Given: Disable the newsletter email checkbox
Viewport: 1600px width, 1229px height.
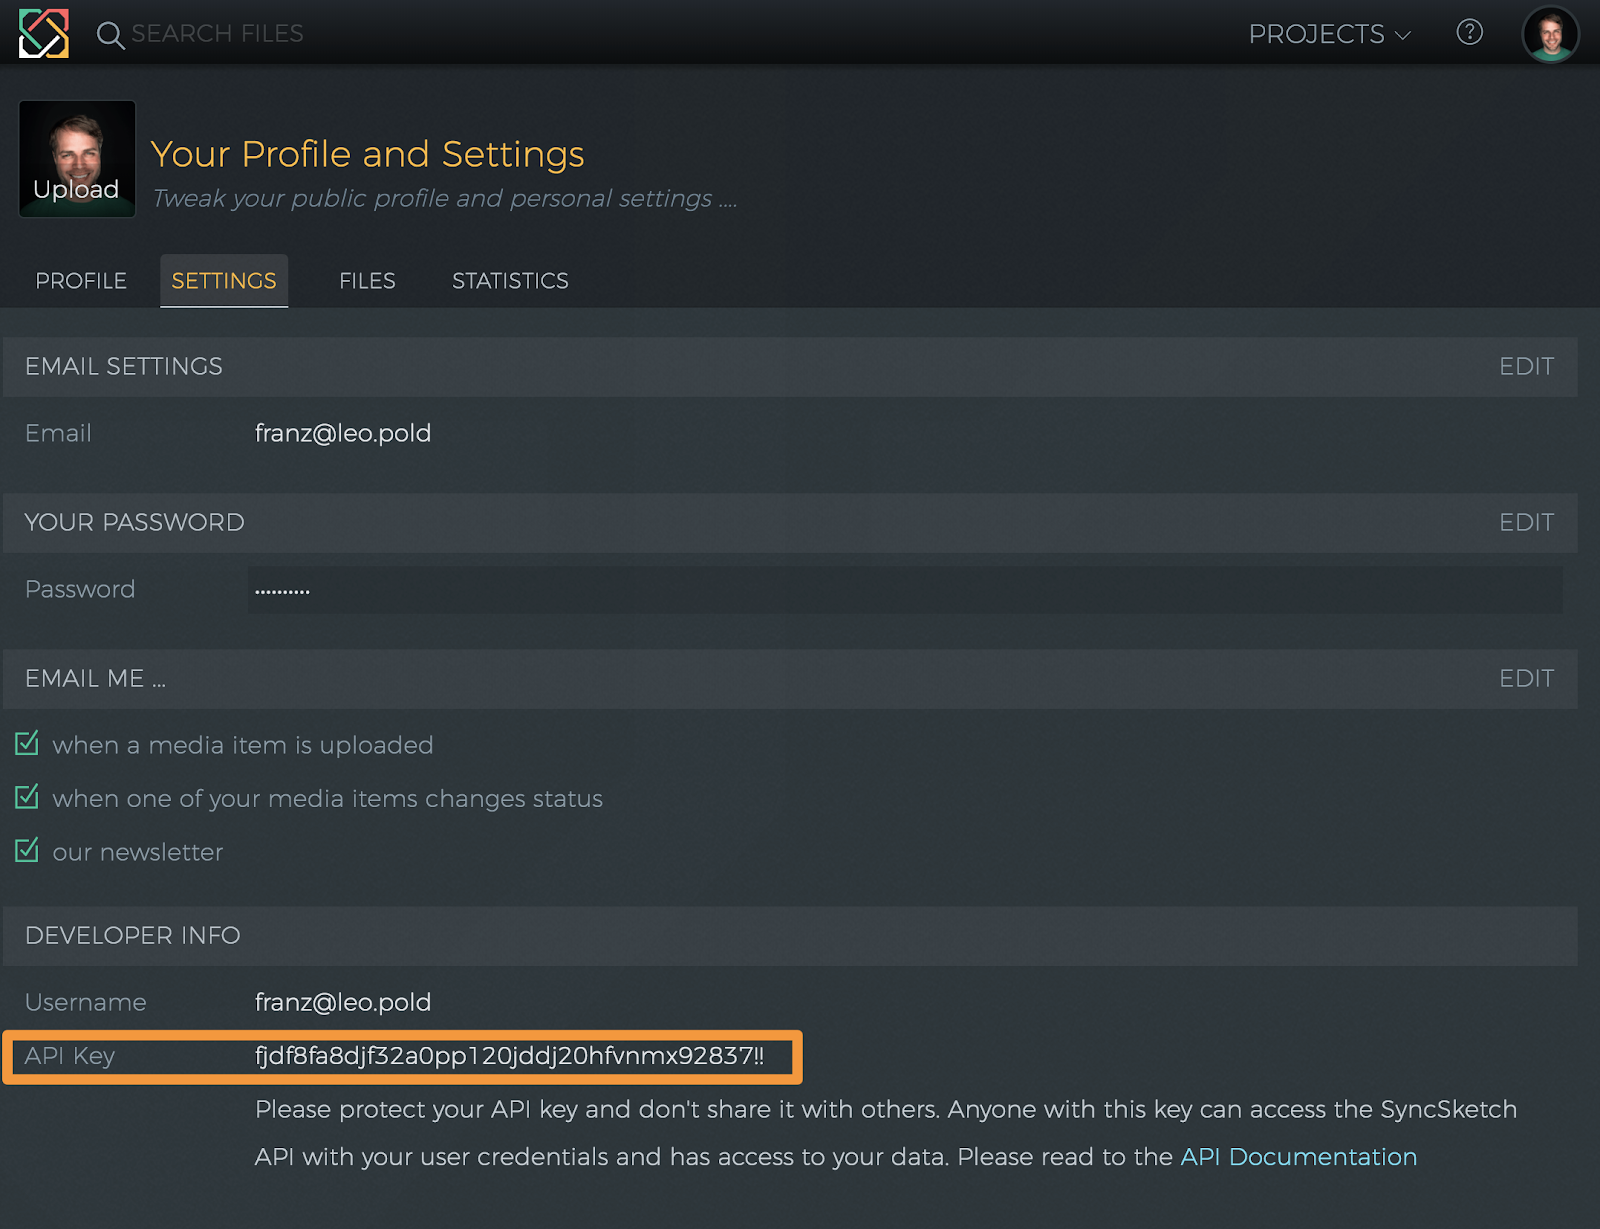Looking at the screenshot, I should point(27,851).
